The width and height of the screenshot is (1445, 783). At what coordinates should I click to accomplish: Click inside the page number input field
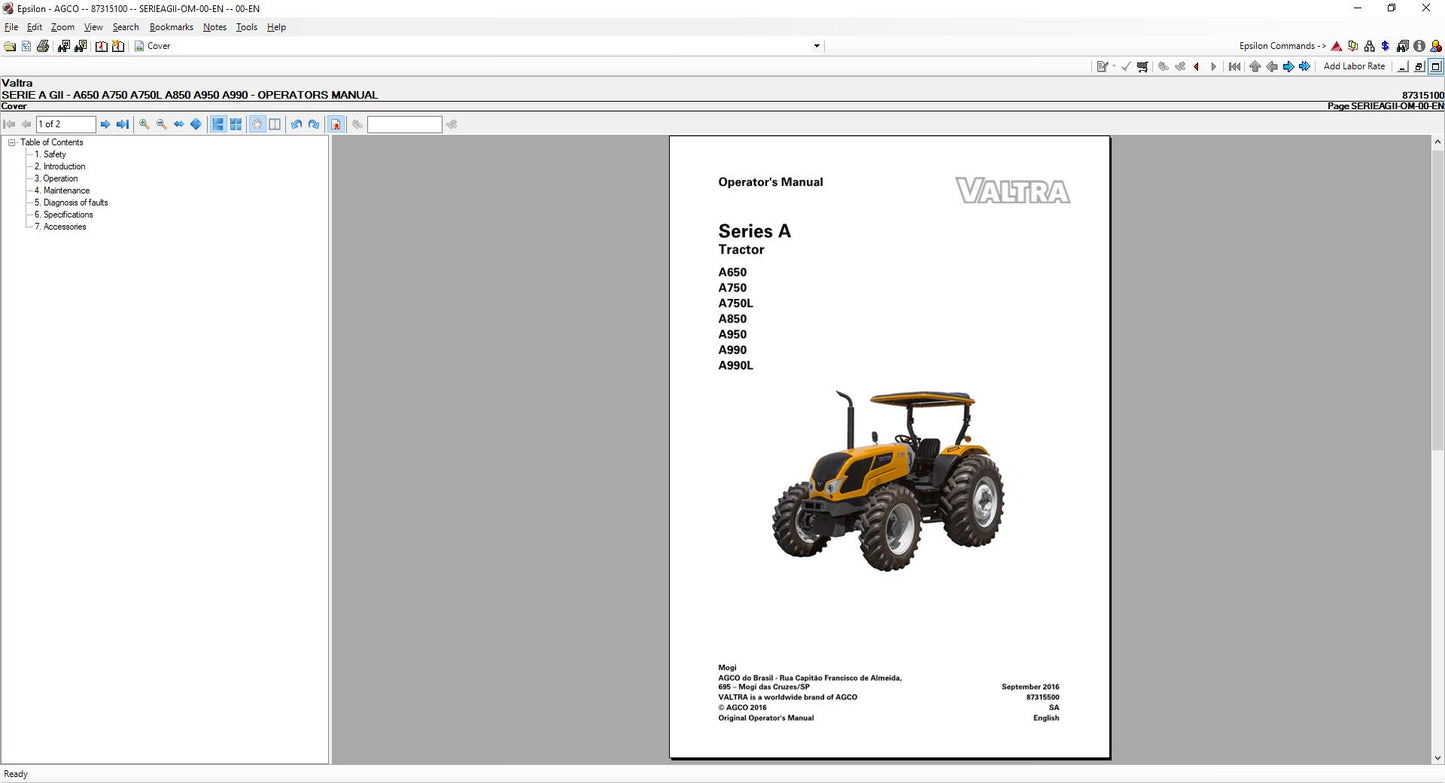pos(64,124)
